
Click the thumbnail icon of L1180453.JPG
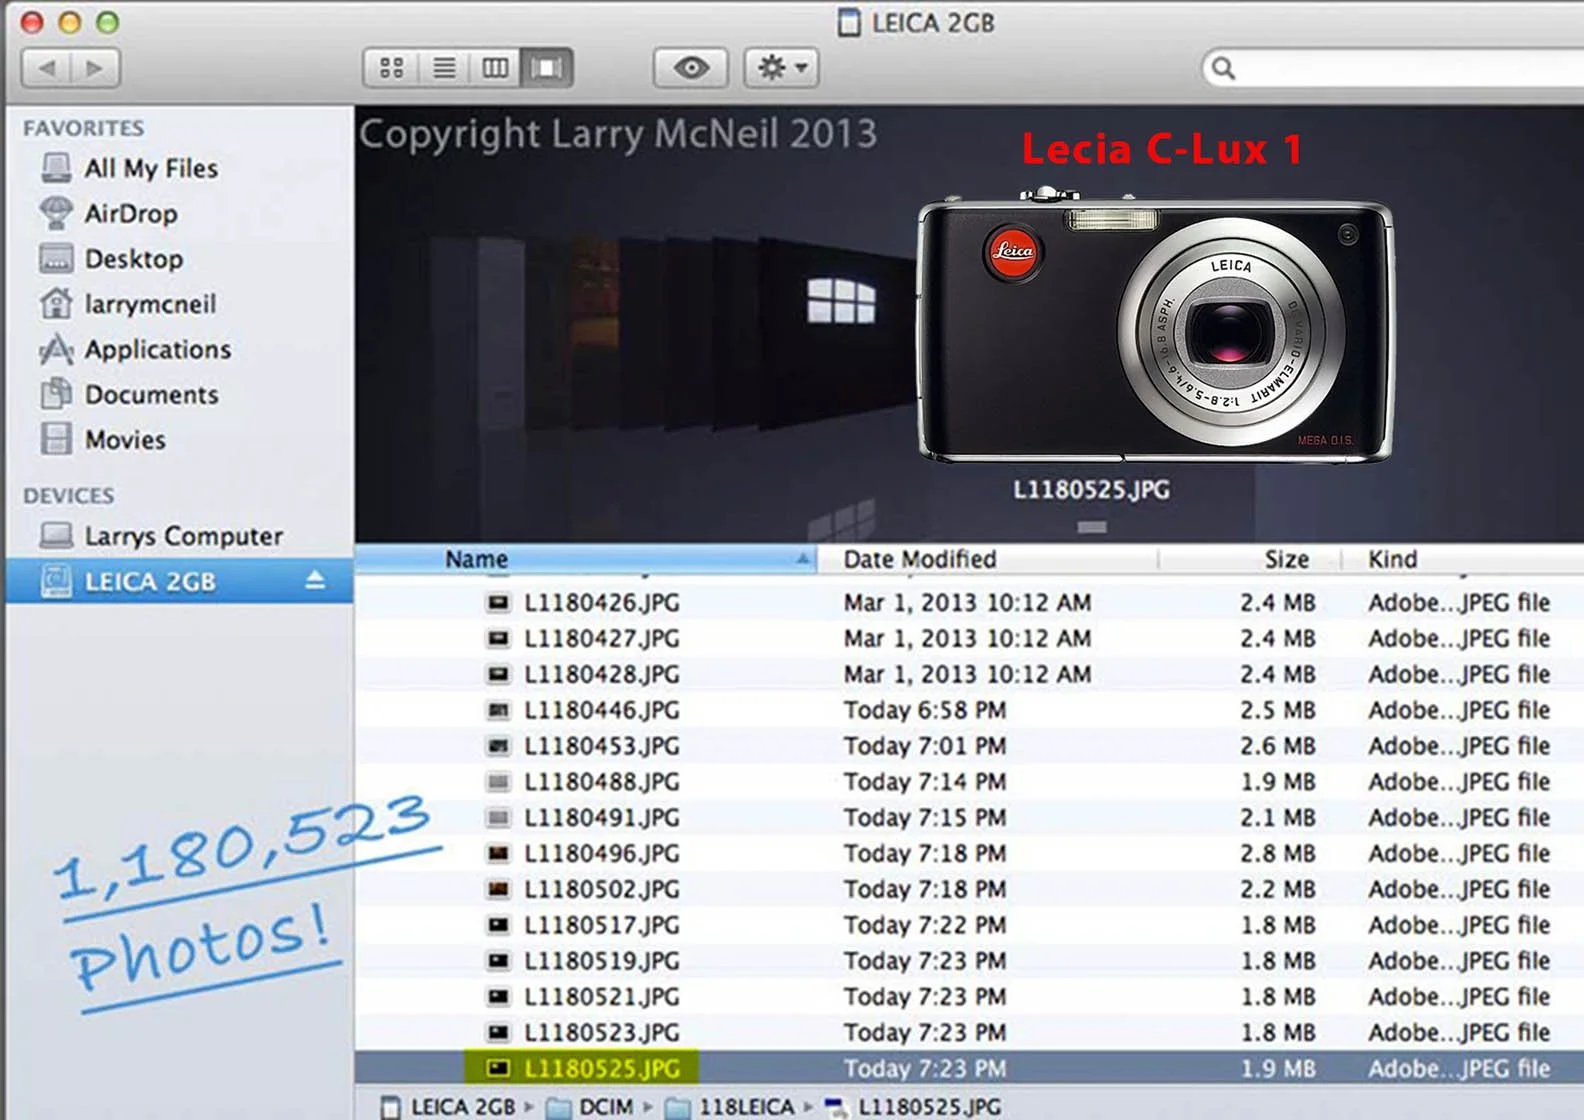coord(498,746)
